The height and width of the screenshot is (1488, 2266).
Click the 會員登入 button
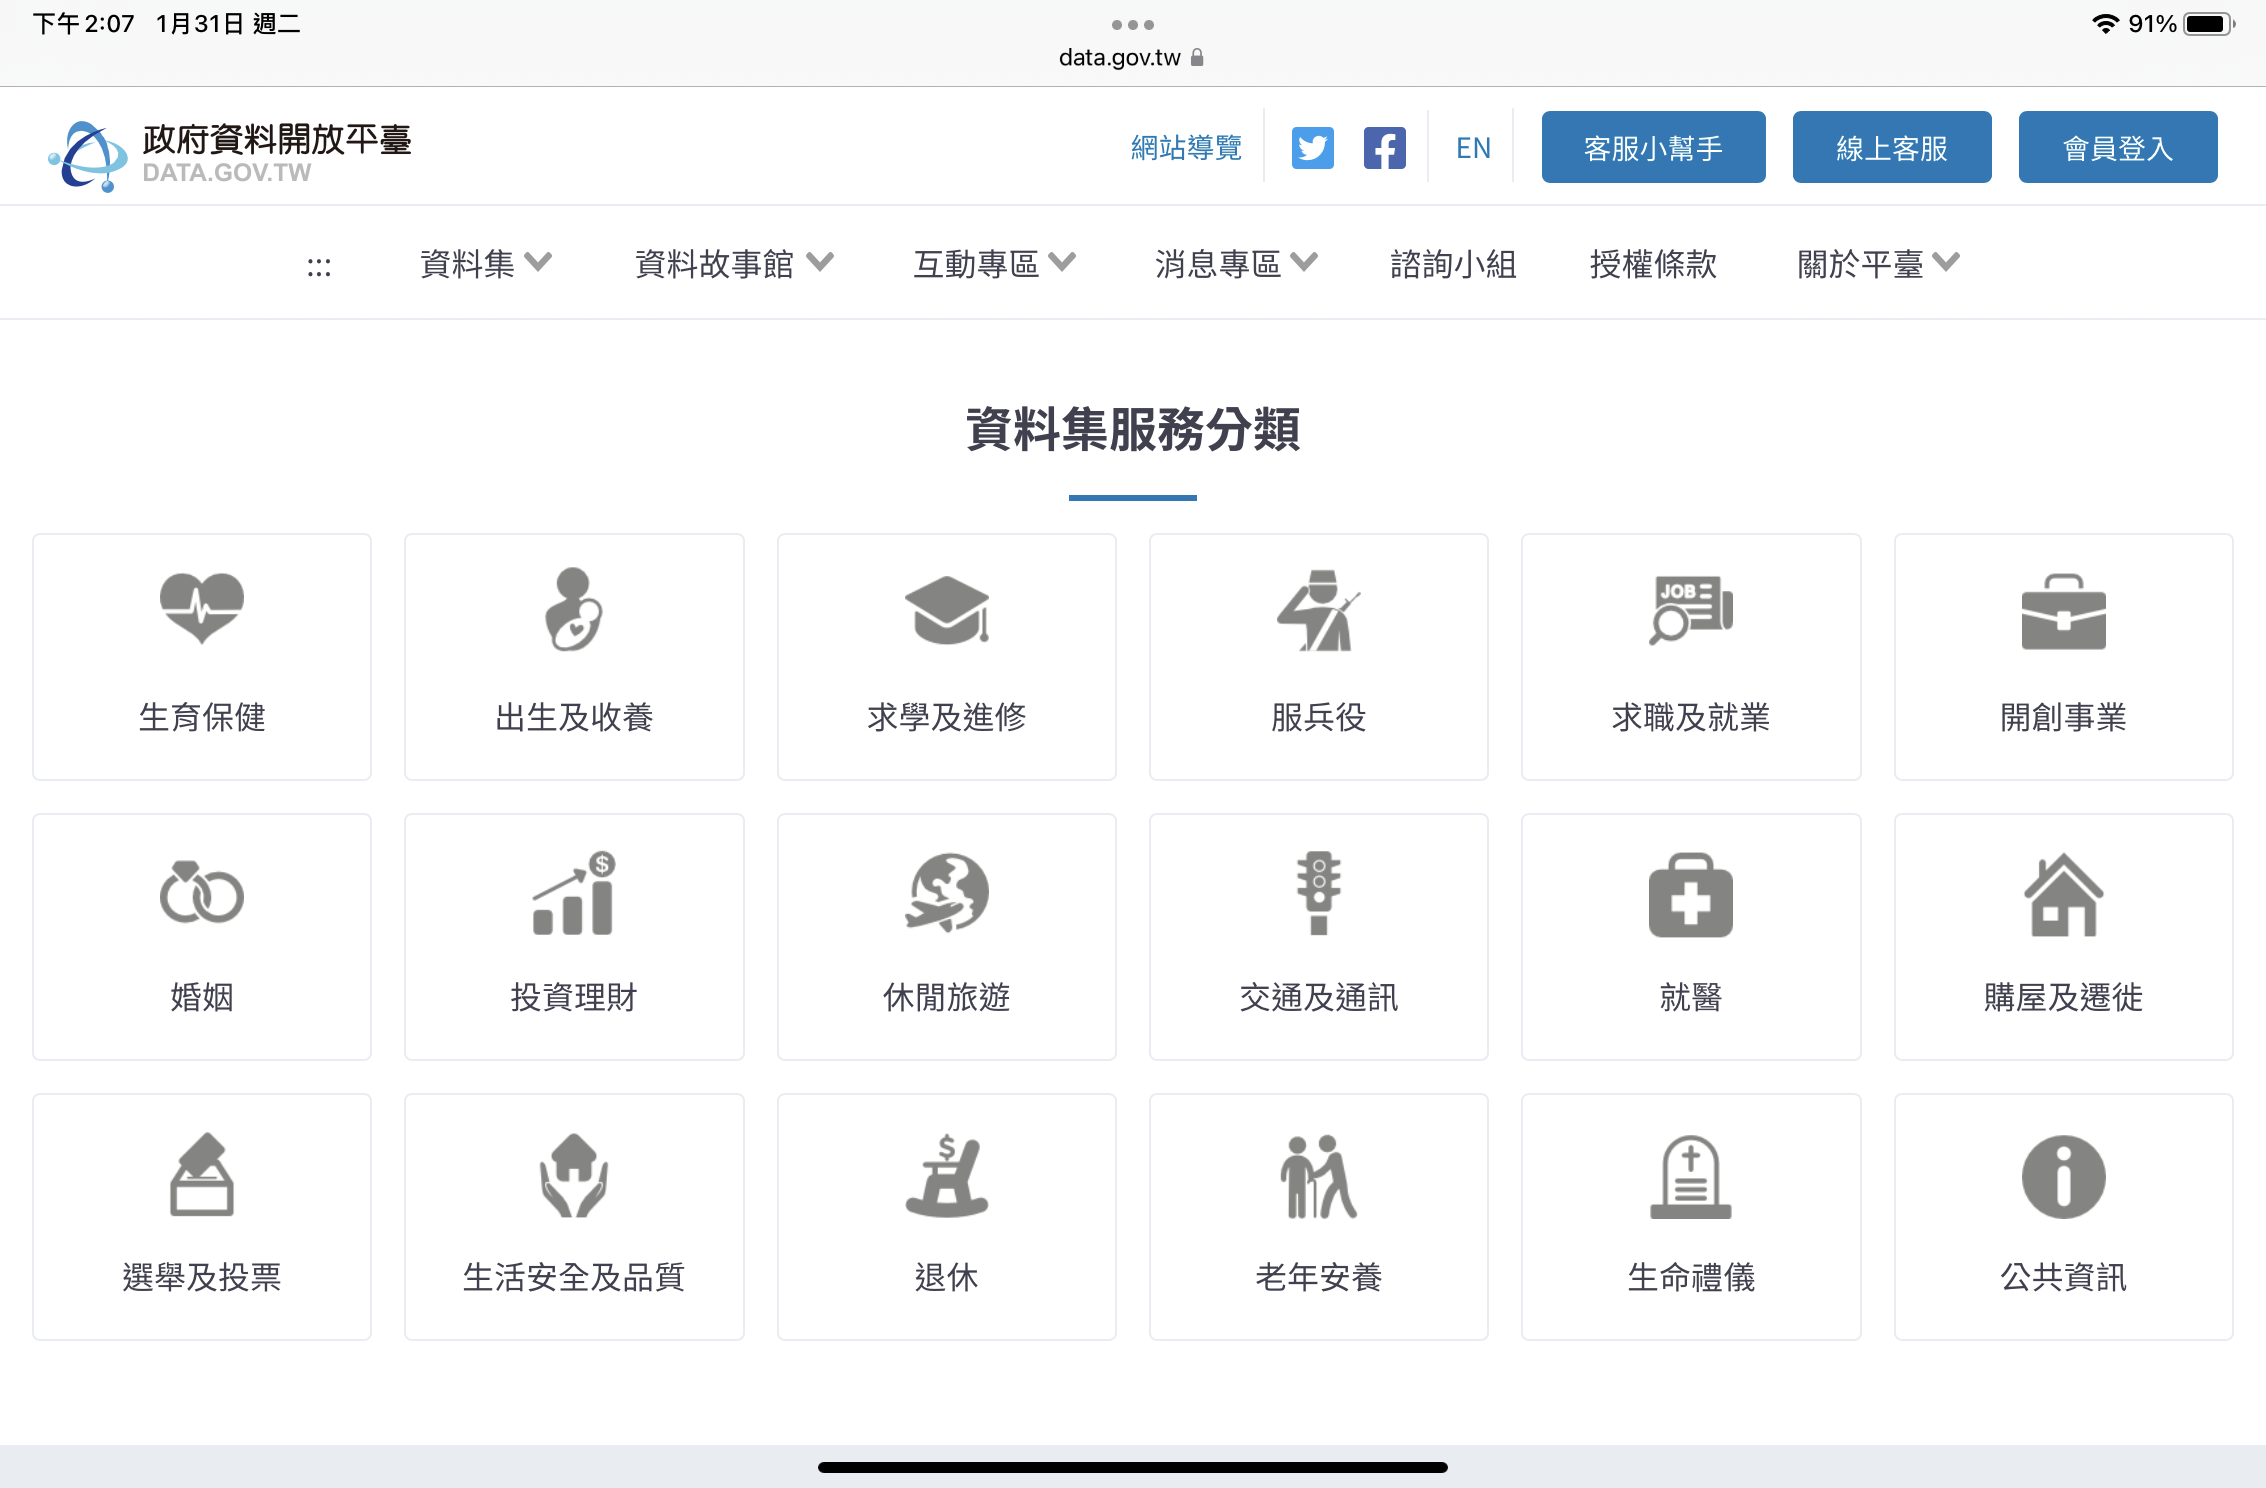(2117, 148)
